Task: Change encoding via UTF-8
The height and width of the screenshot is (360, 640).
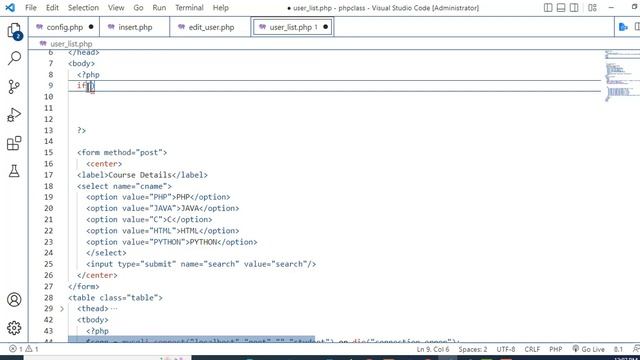Action: click(x=506, y=349)
